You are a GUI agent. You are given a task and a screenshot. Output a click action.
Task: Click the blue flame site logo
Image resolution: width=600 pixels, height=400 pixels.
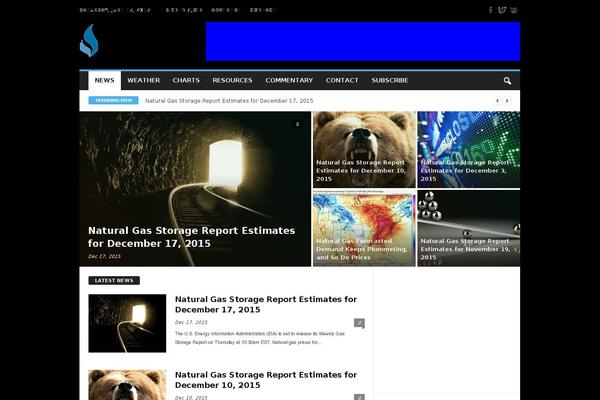pos(89,41)
